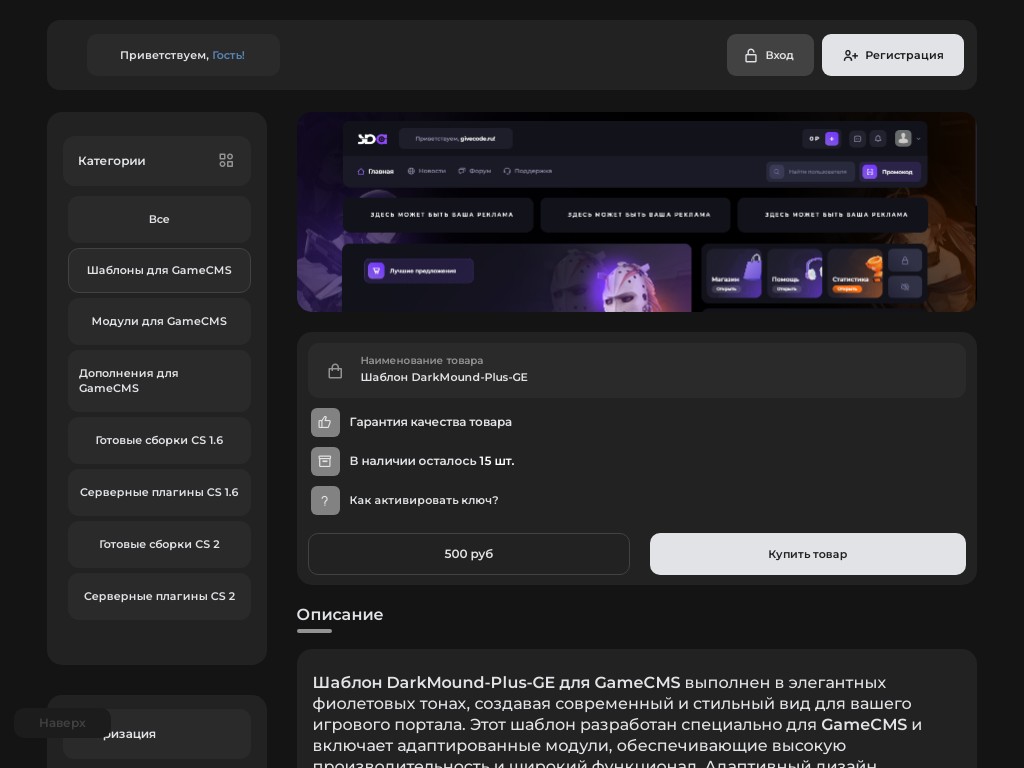Select Серверные плагины CS 2 category
Viewport: 1024px width, 768px height.
pyautogui.click(x=159, y=596)
